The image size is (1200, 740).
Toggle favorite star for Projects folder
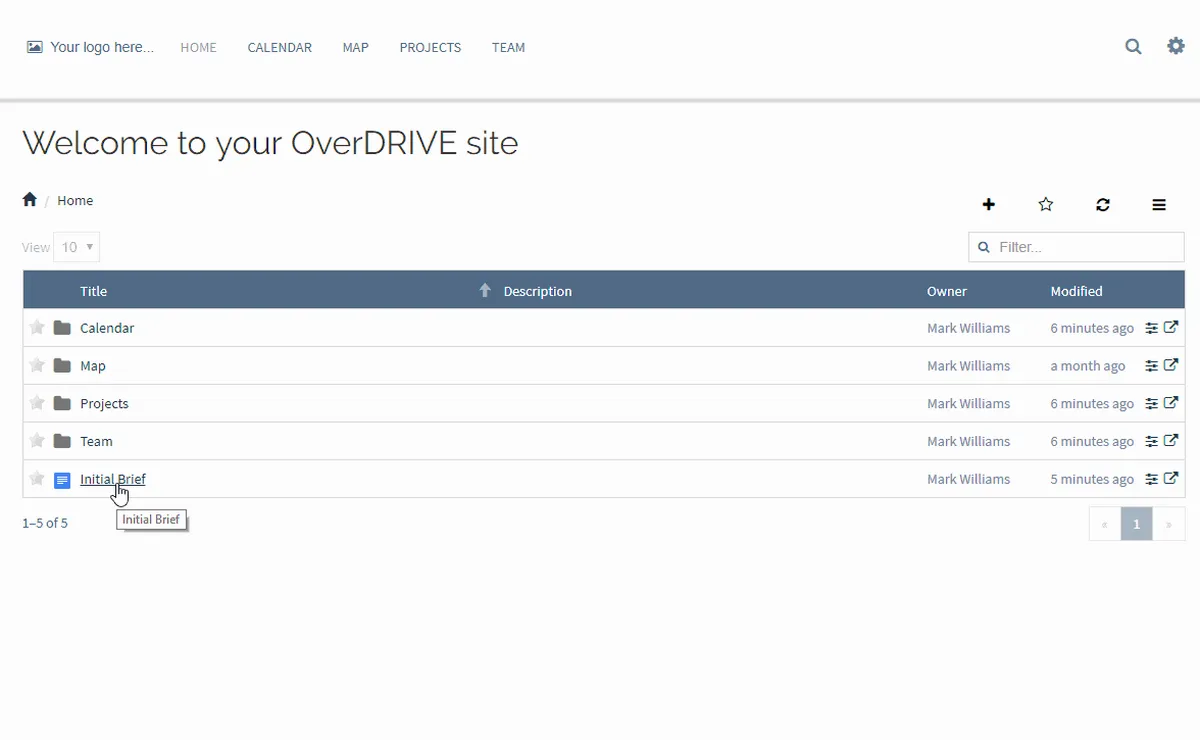point(37,403)
